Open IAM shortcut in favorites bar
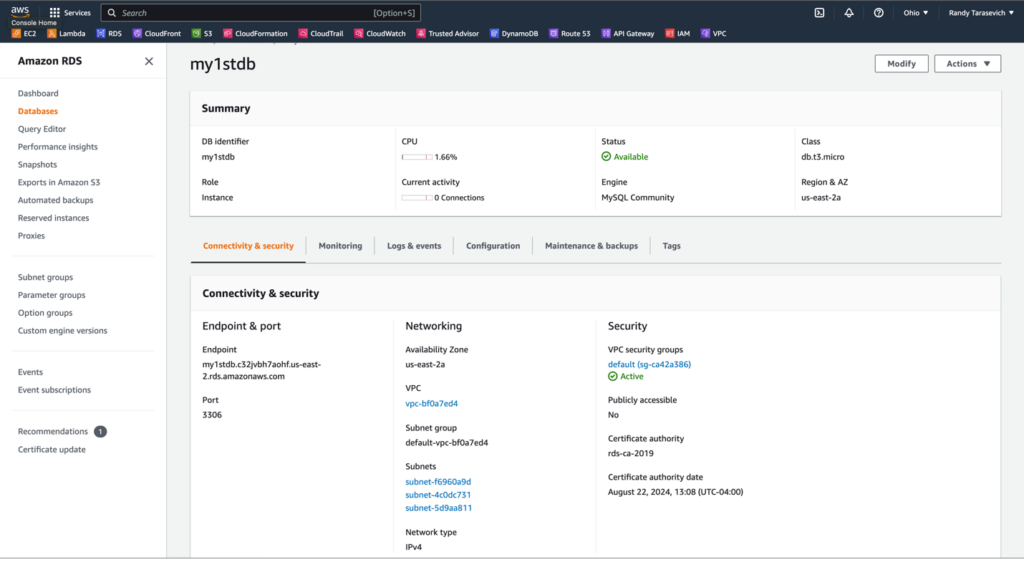 coord(677,33)
